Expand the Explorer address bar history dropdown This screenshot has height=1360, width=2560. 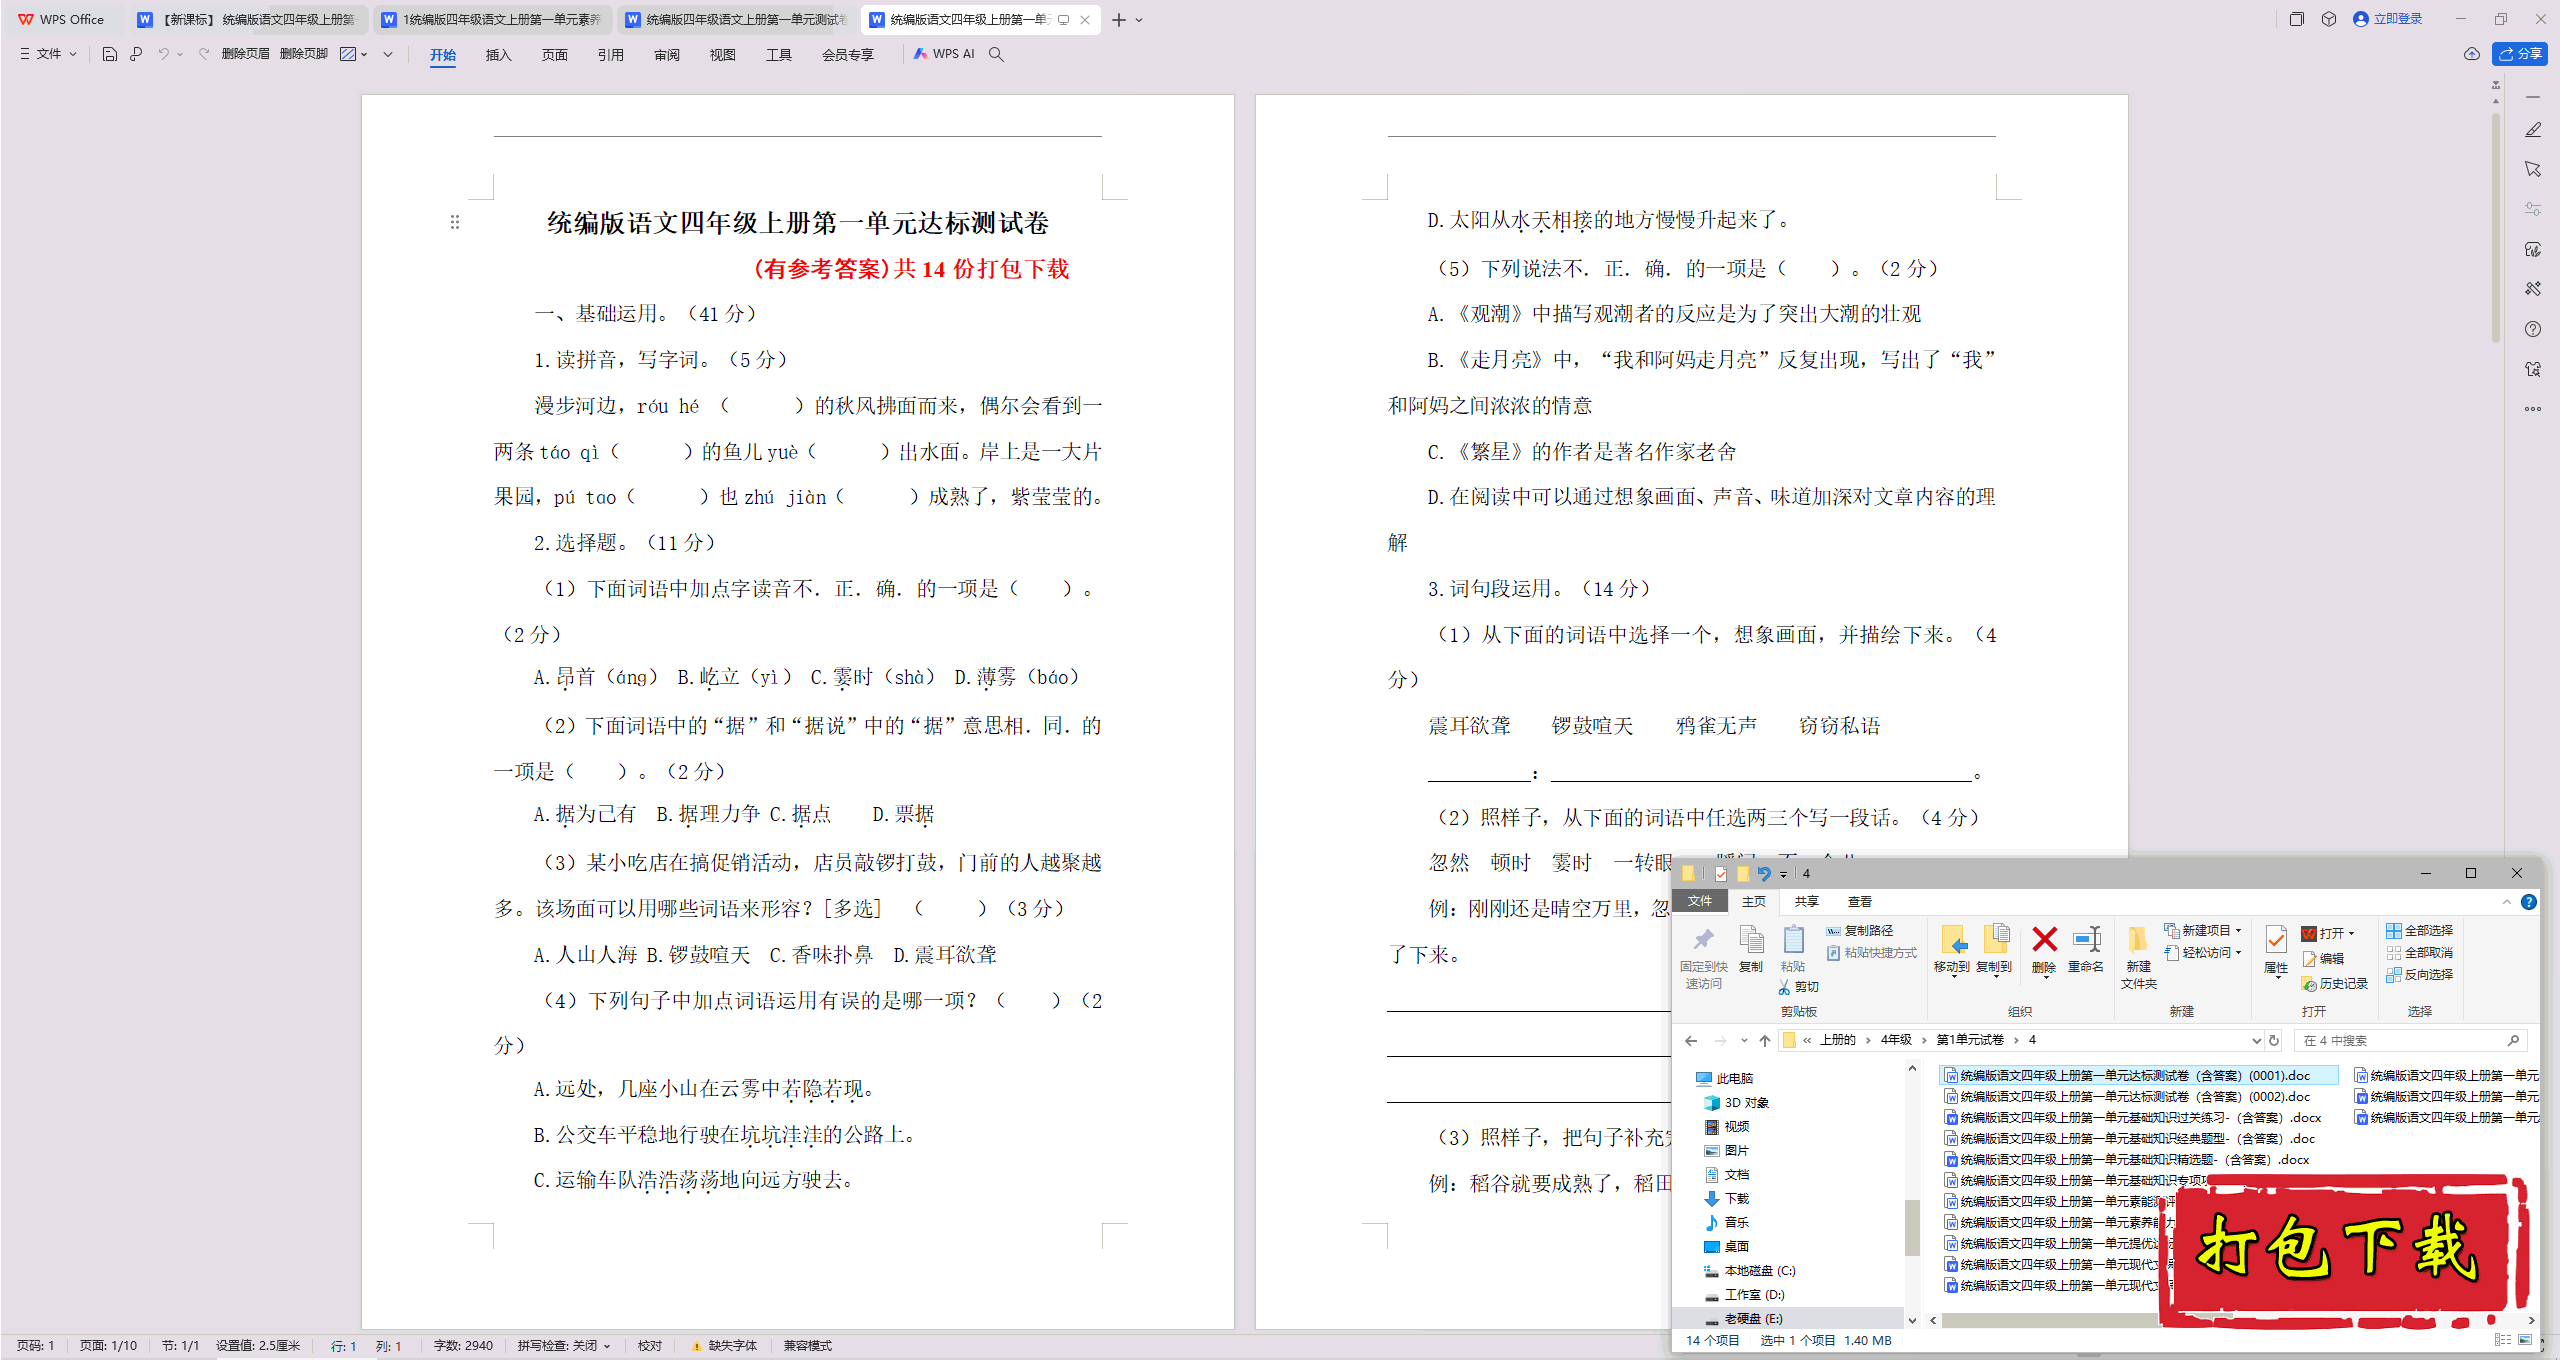2256,1041
